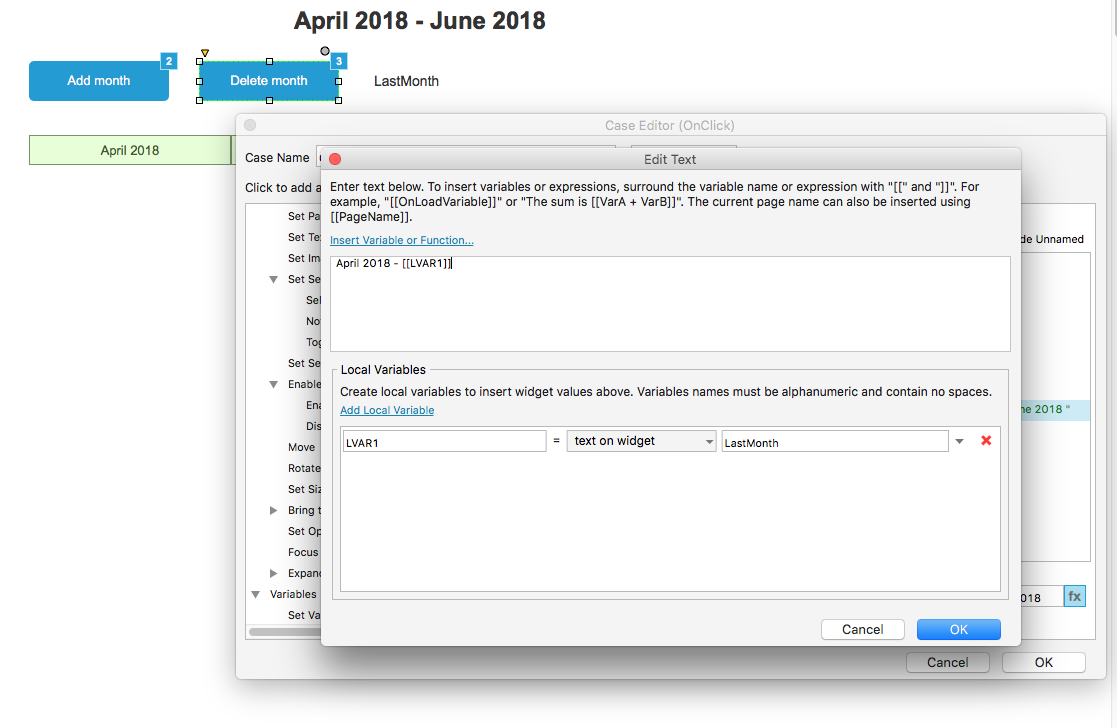Image resolution: width=1117 pixels, height=728 pixels.
Task: Click the red close button of Edit Text
Action: point(335,159)
